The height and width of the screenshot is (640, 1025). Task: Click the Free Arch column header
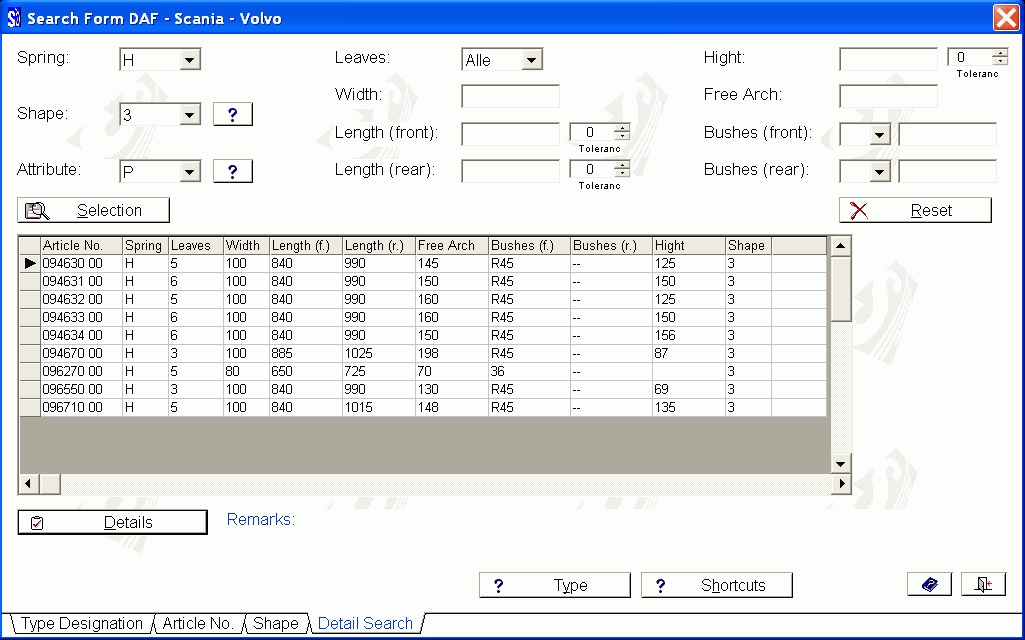click(452, 246)
